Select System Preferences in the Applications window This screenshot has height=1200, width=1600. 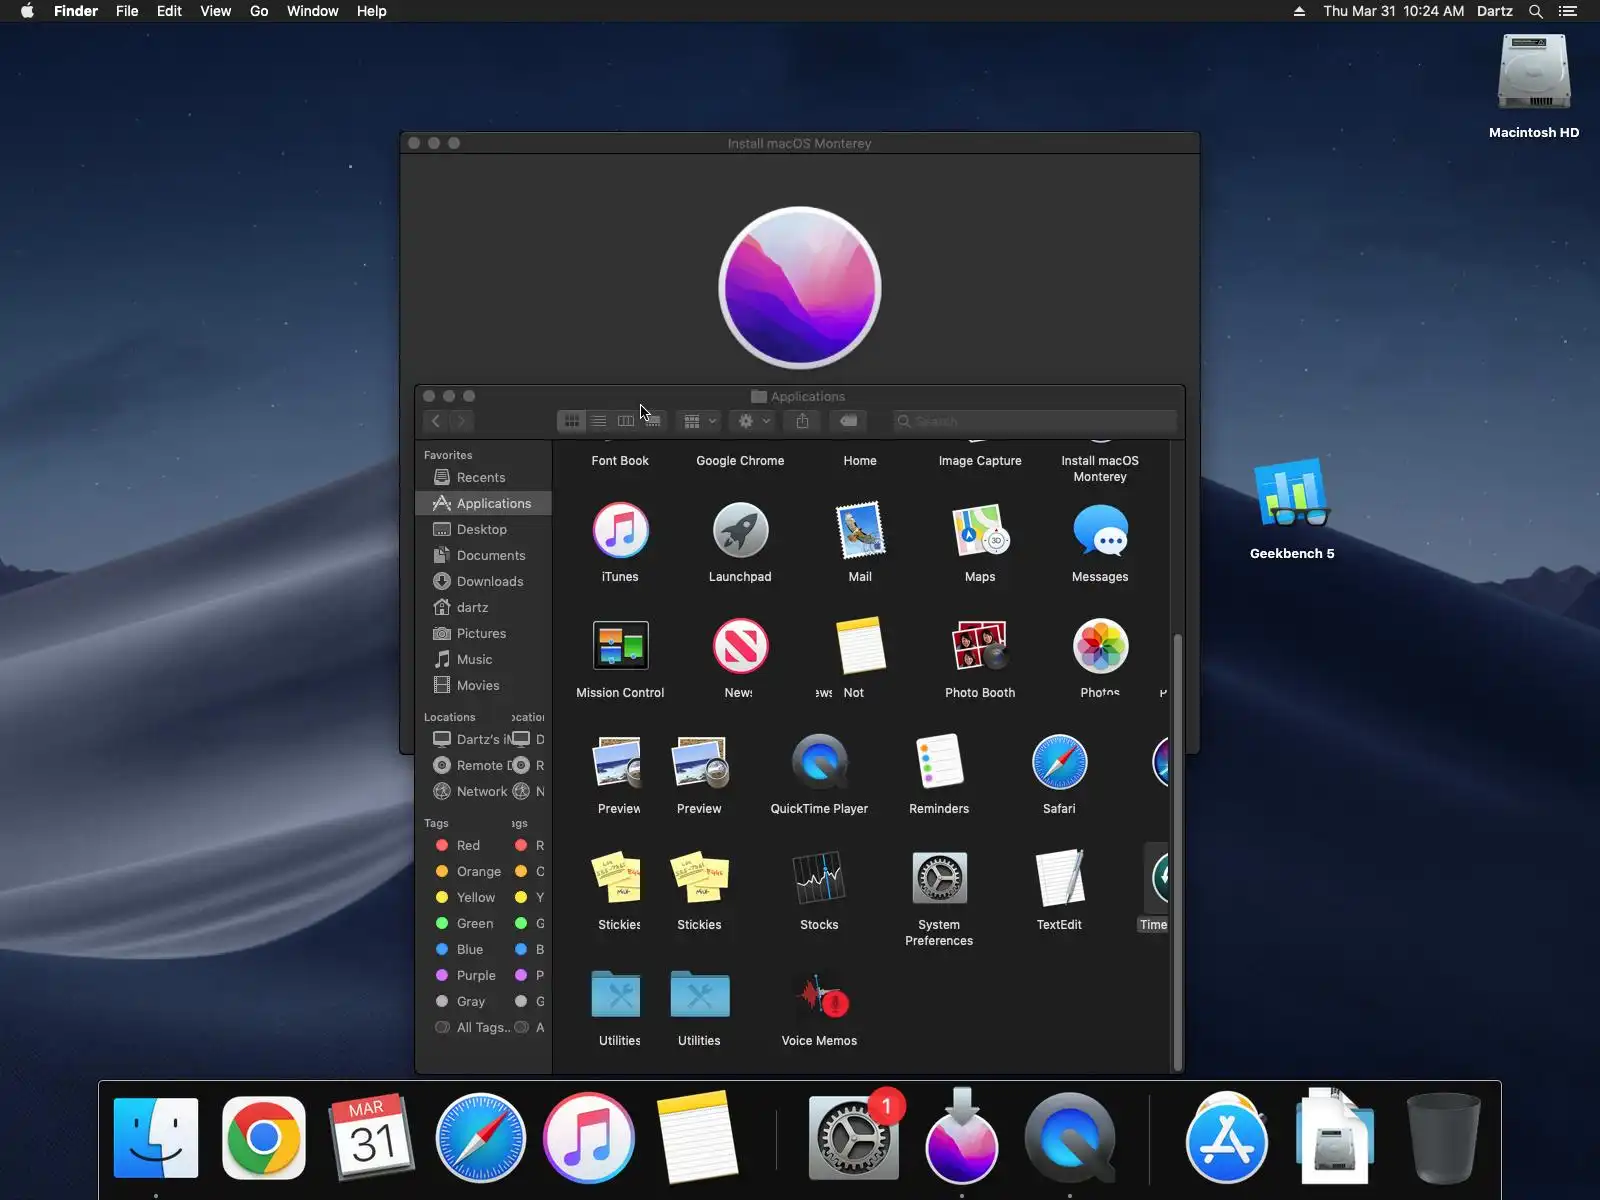point(939,878)
